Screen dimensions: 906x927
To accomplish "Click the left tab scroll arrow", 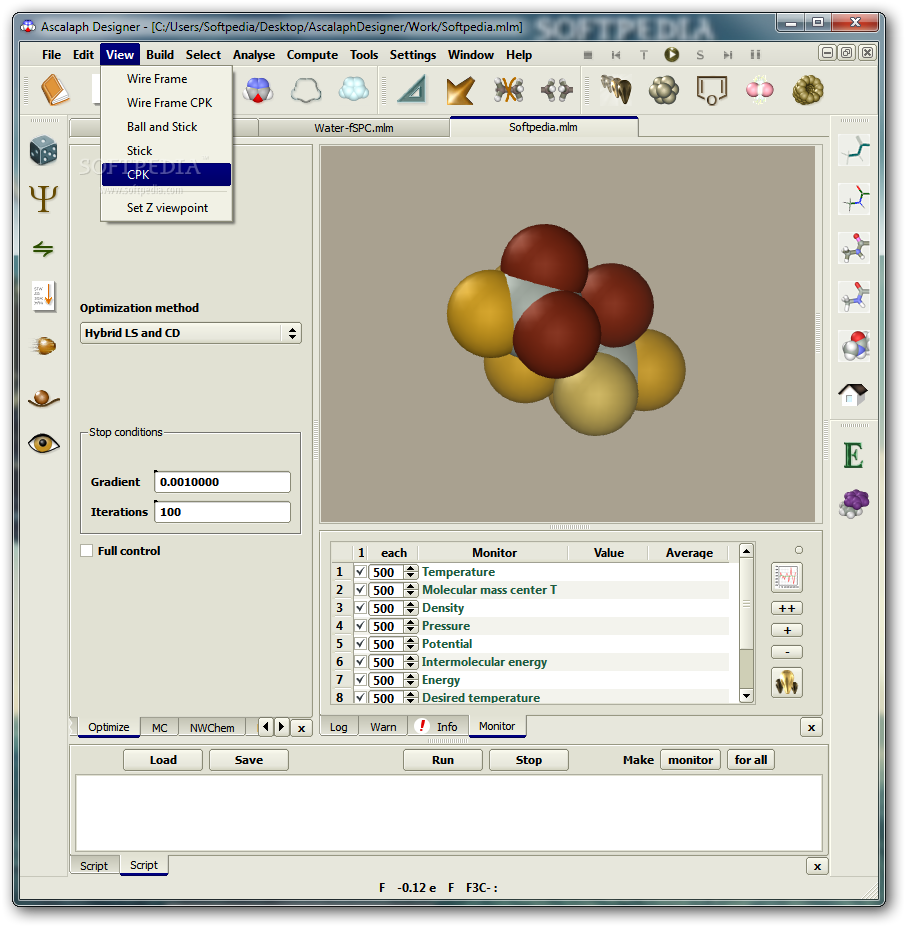I will tap(266, 727).
